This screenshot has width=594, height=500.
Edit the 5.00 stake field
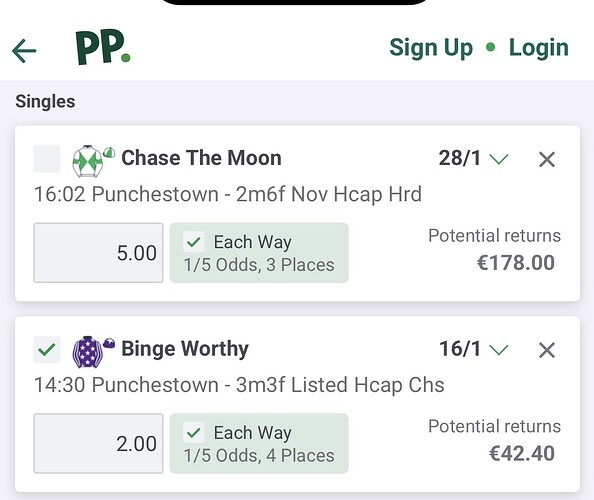coord(98,253)
